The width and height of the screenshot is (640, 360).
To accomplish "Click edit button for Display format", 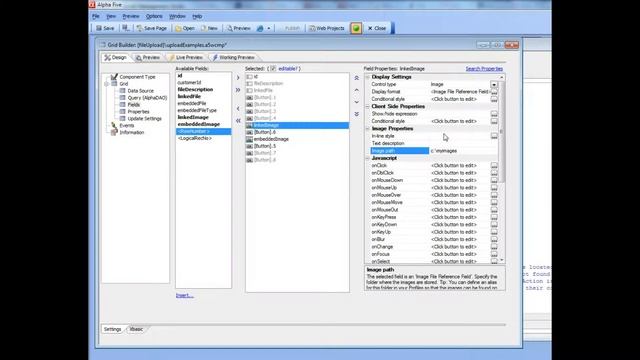I will (494, 92).
